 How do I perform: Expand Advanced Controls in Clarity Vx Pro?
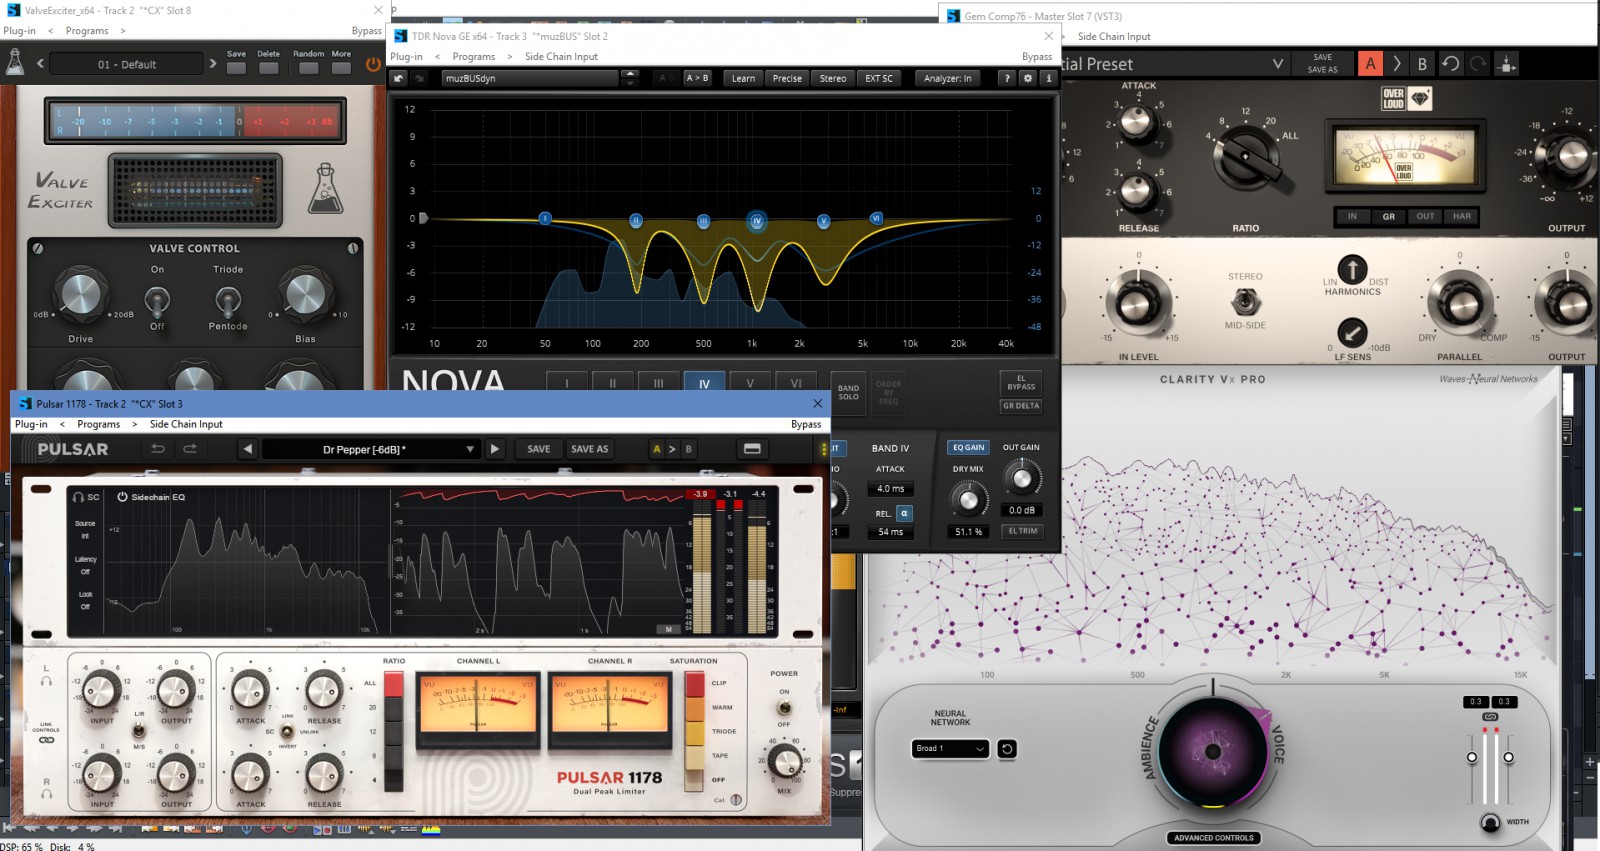tap(1214, 838)
